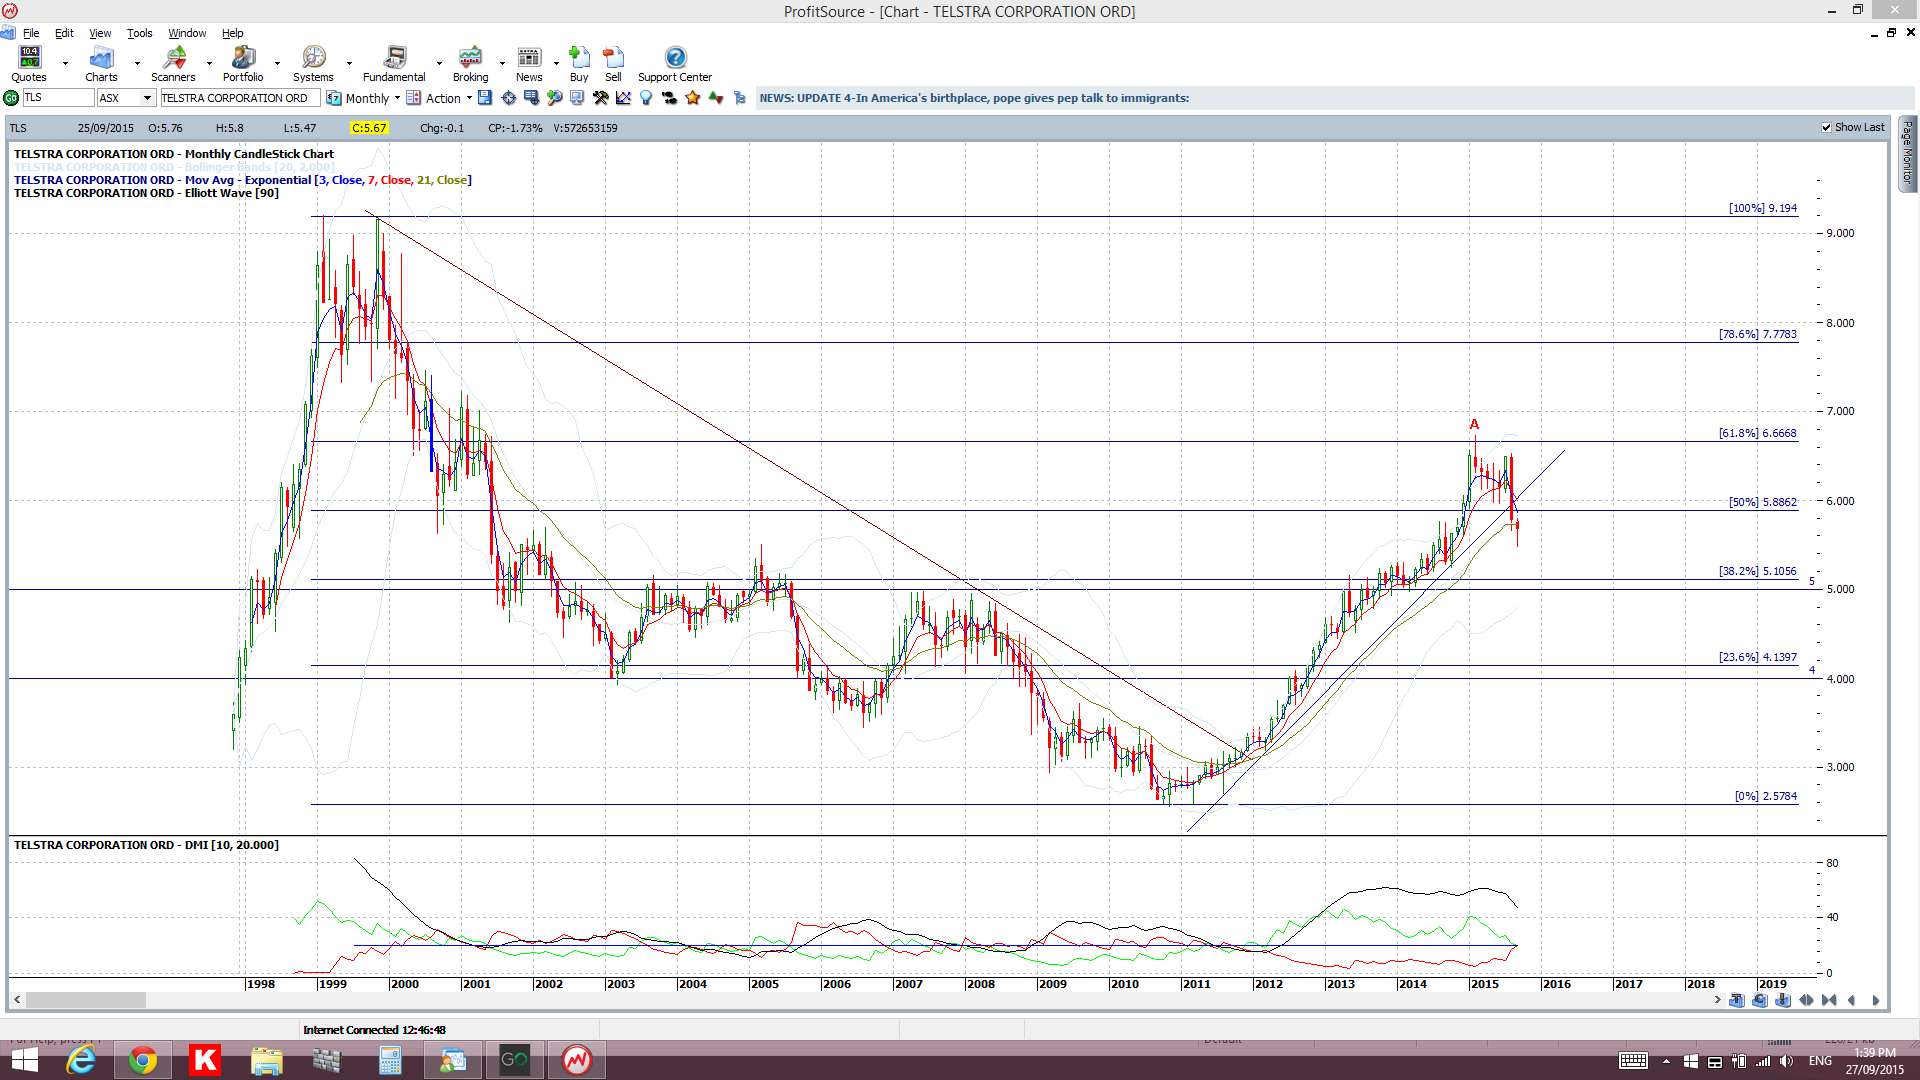Click the Elliott Wave [90] indicator label
The height and width of the screenshot is (1080, 1920).
click(x=146, y=193)
